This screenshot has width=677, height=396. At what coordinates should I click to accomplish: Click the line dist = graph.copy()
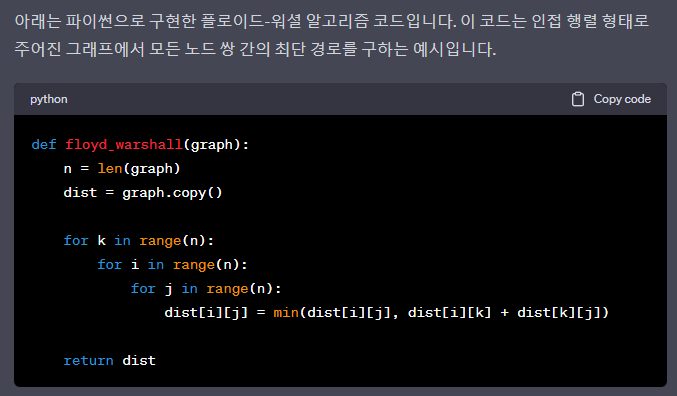143,192
